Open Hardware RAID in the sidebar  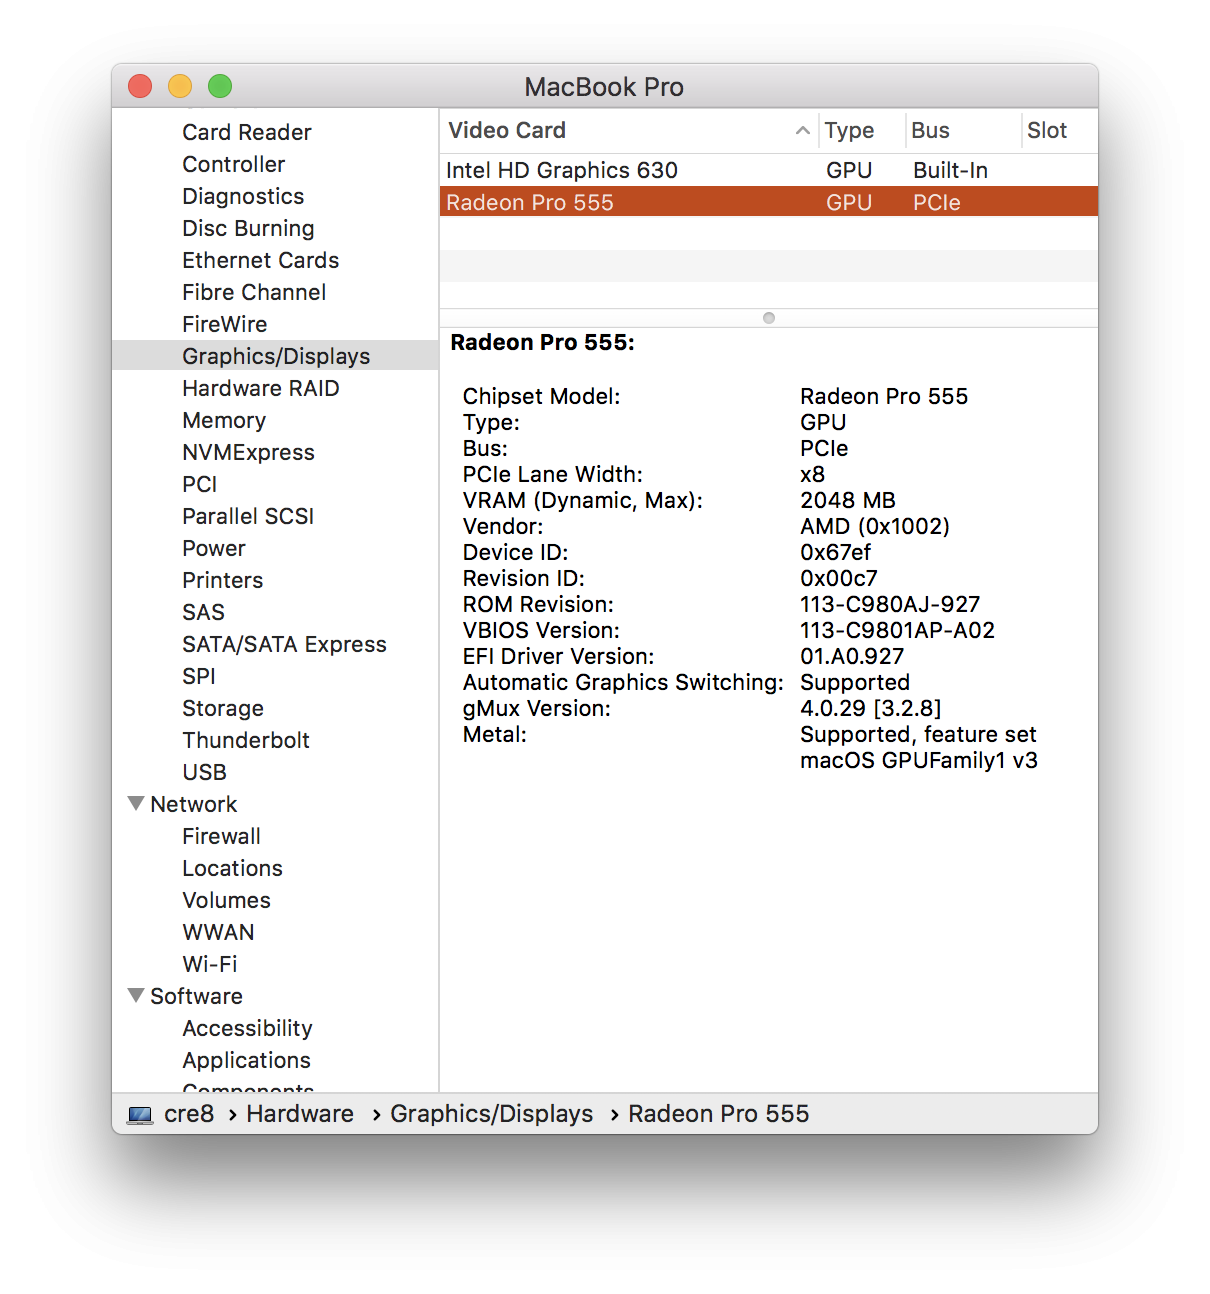coord(261,388)
